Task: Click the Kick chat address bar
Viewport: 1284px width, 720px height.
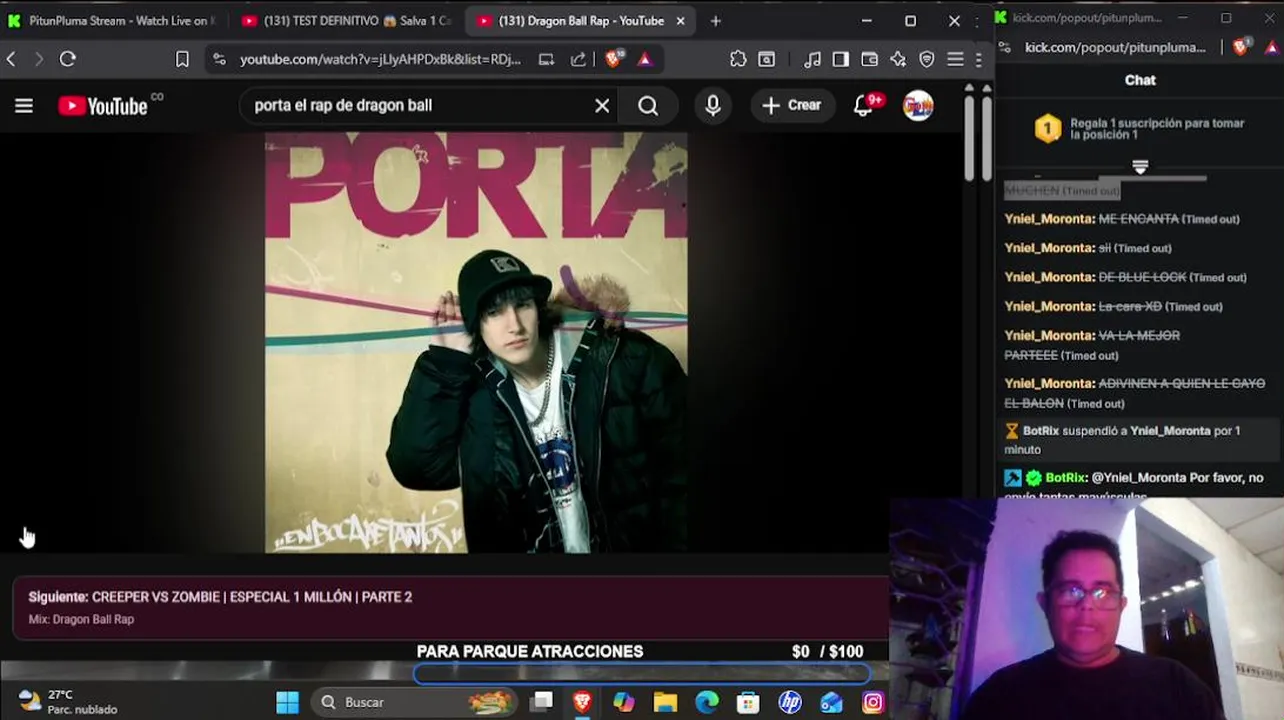Action: tap(1115, 47)
